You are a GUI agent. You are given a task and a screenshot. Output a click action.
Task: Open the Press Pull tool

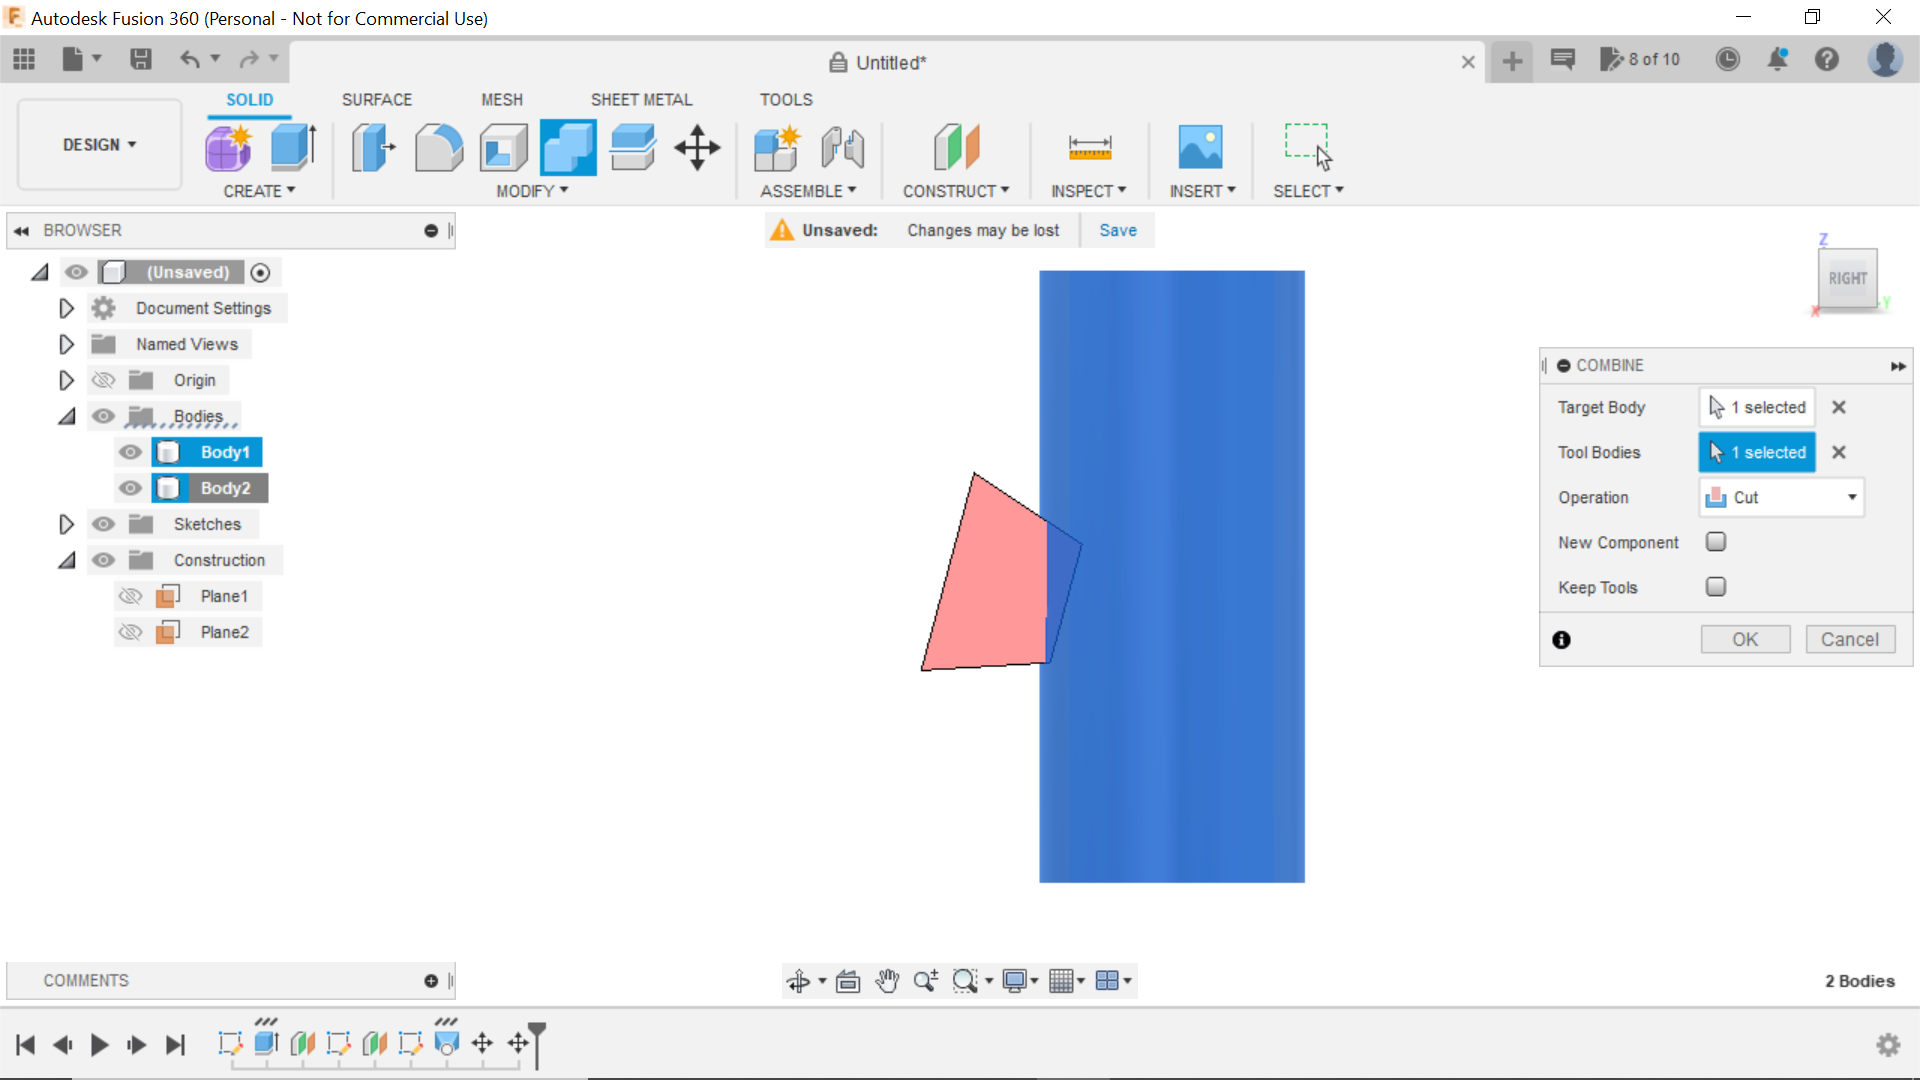tap(373, 147)
